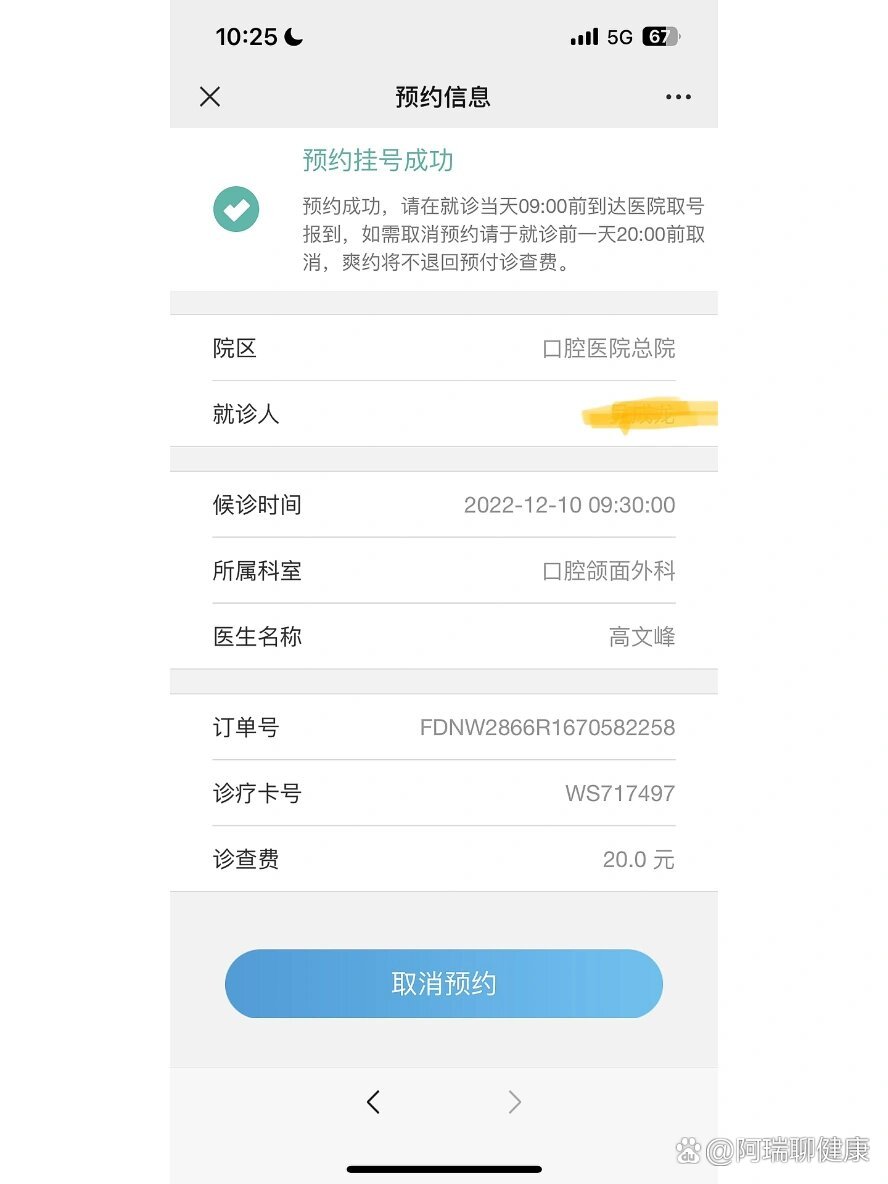Tap the 预约信息 page title
This screenshot has height=1184, width=888.
443,97
